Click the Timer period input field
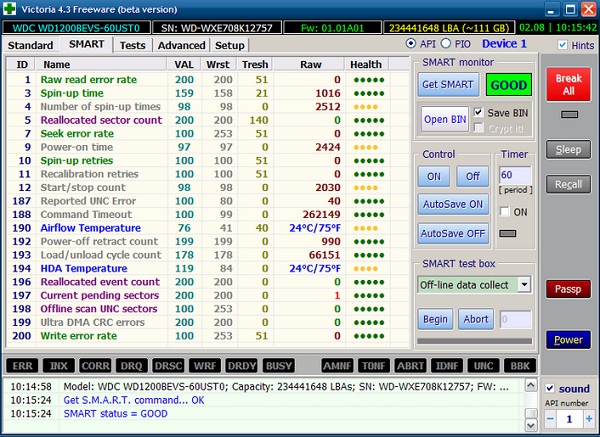The width and height of the screenshot is (600, 437). point(513,175)
